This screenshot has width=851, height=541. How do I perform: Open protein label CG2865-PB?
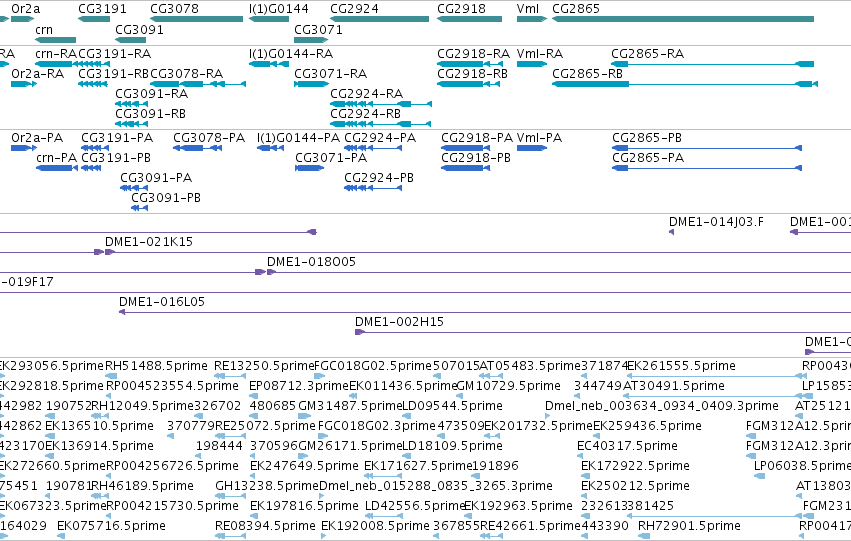tap(647, 138)
